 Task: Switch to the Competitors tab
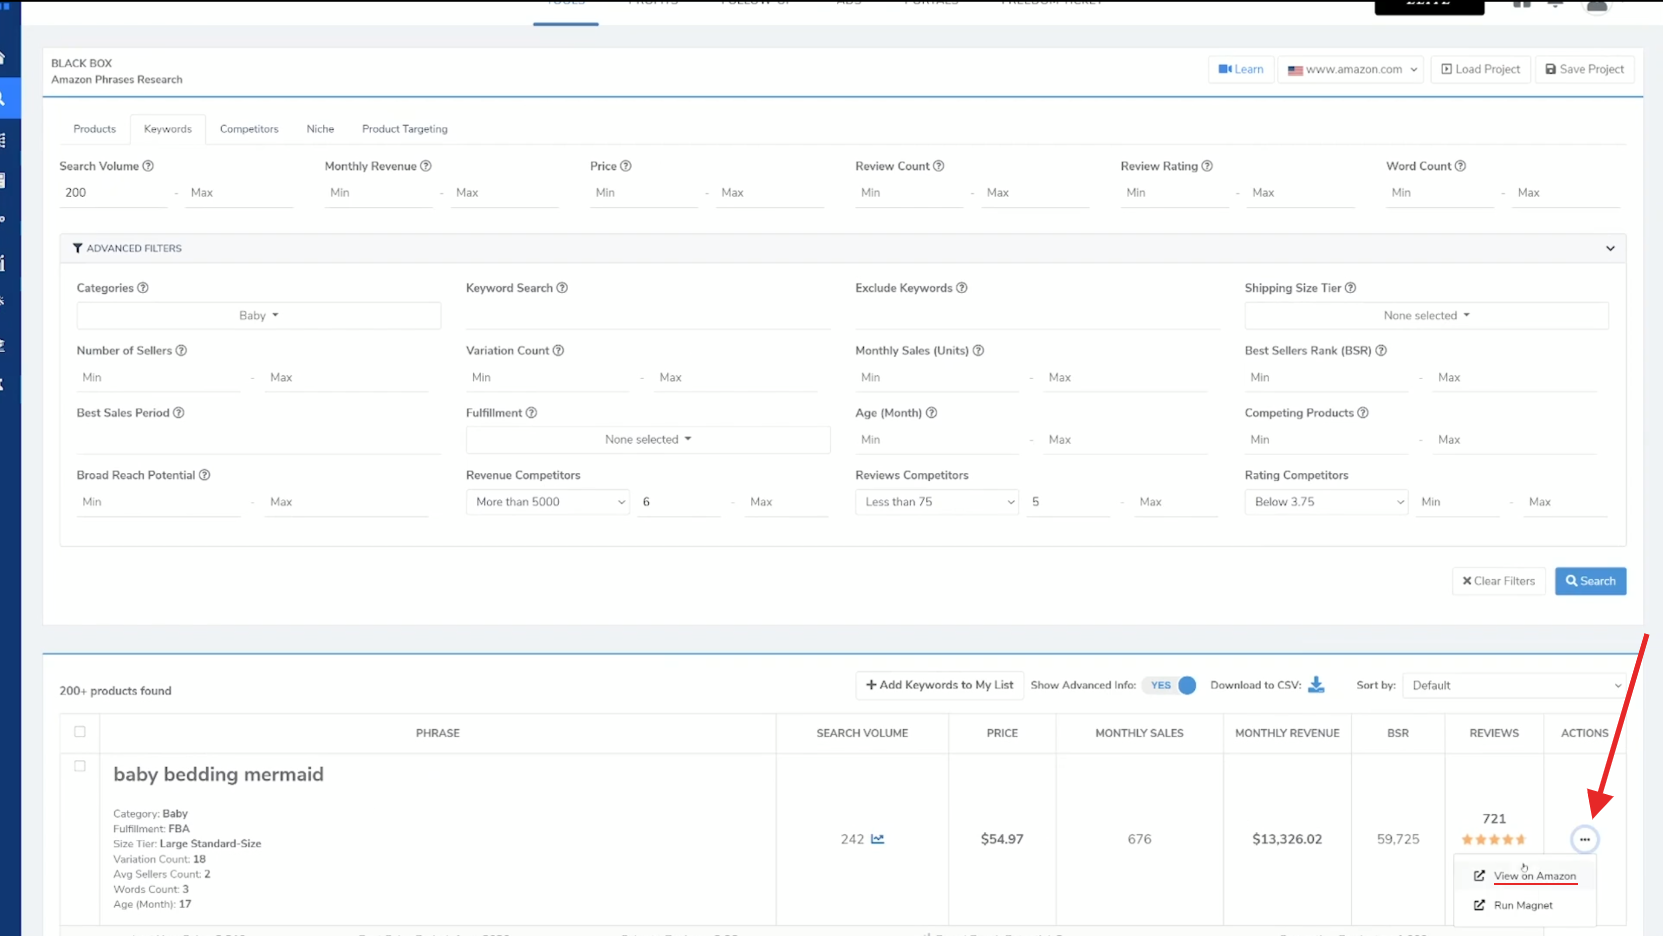click(249, 129)
